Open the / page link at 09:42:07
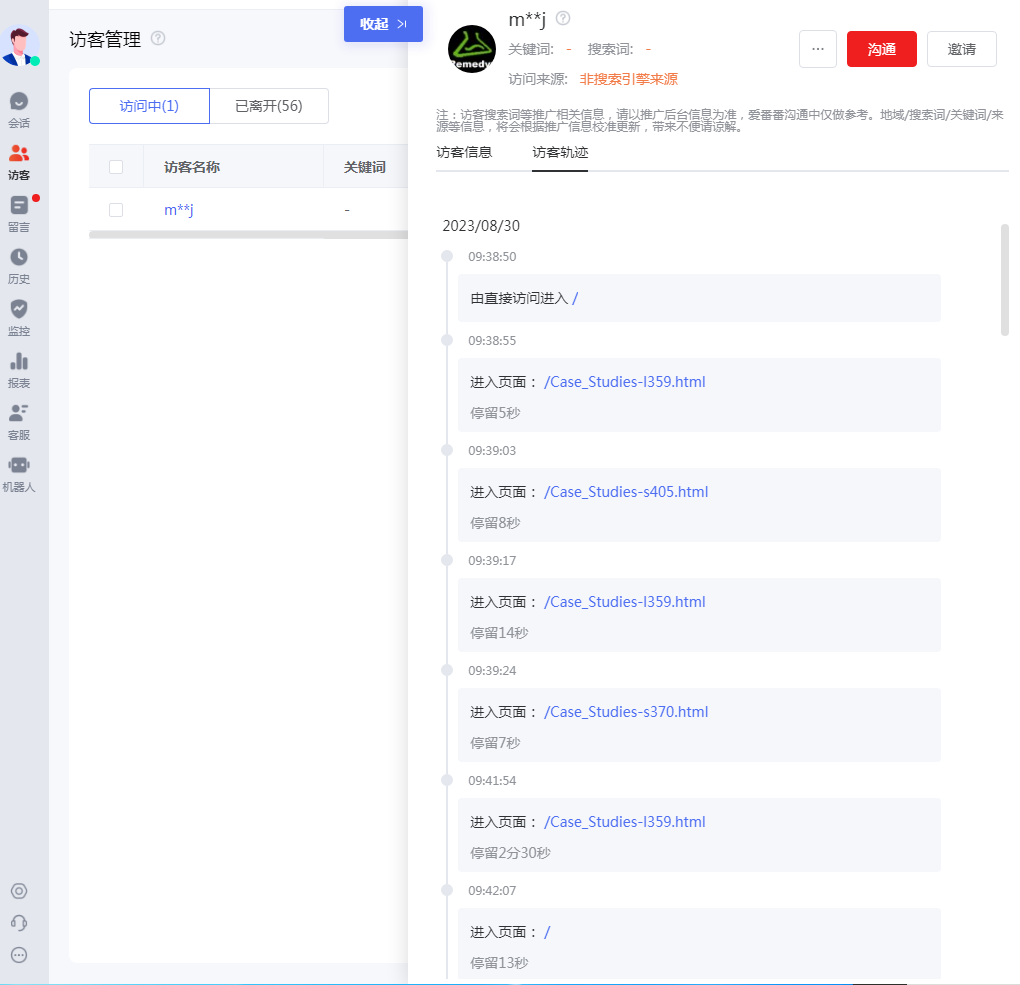 pyautogui.click(x=547, y=932)
